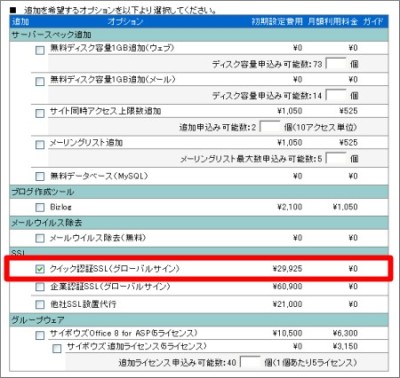Screen dimensions: 400x378
Task: Click the ¥3,150 monthly fee for サイボウズ追加ライセンス
Action: (345, 346)
